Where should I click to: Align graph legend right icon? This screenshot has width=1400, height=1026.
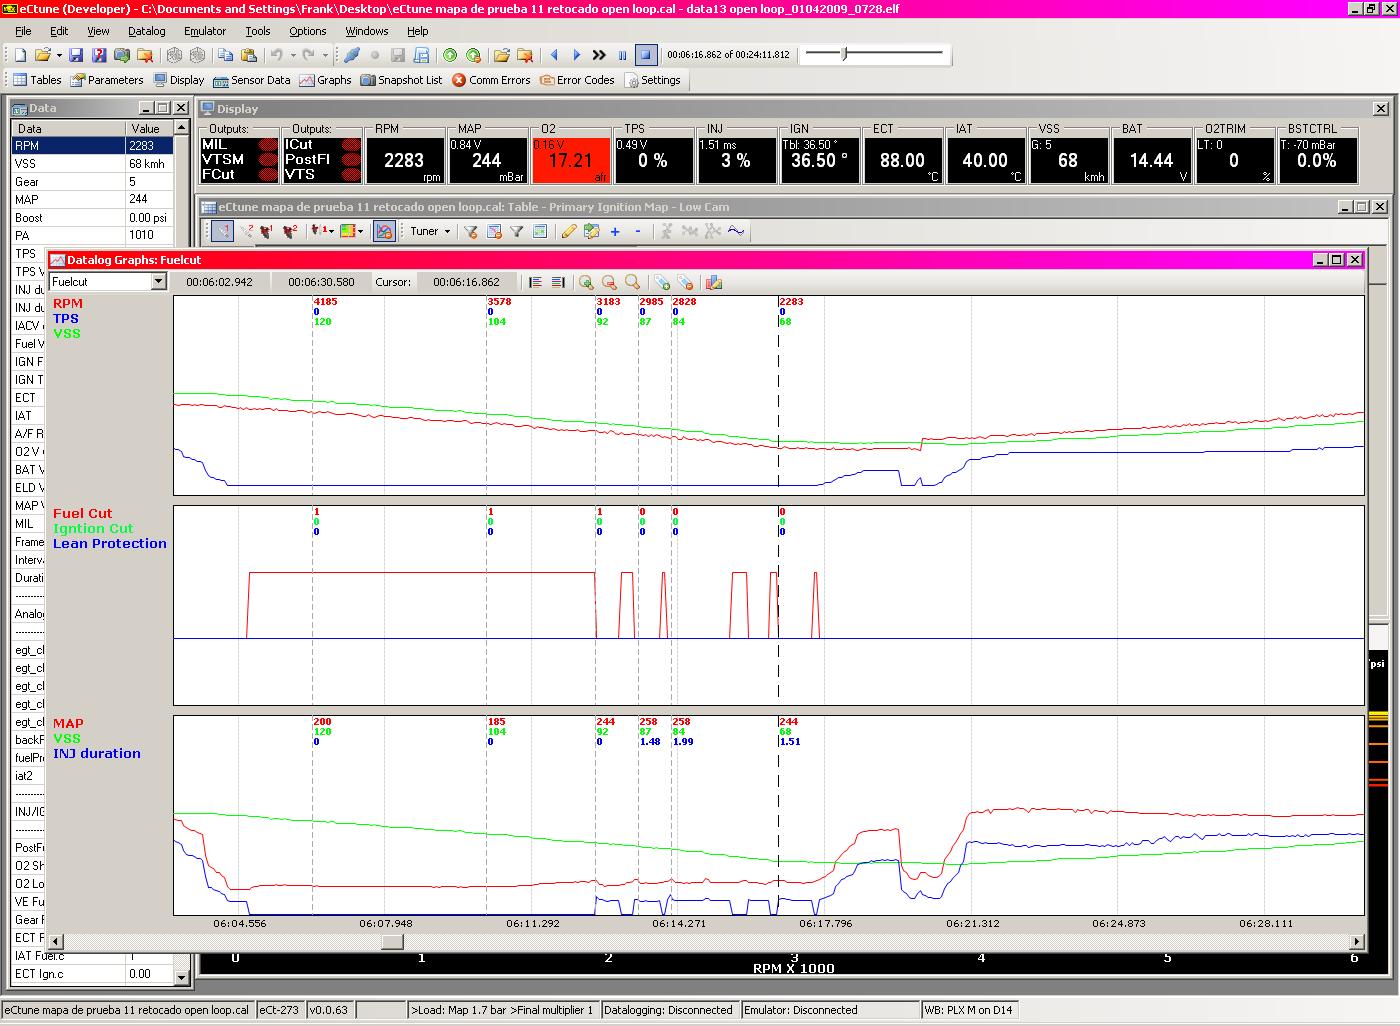point(558,283)
